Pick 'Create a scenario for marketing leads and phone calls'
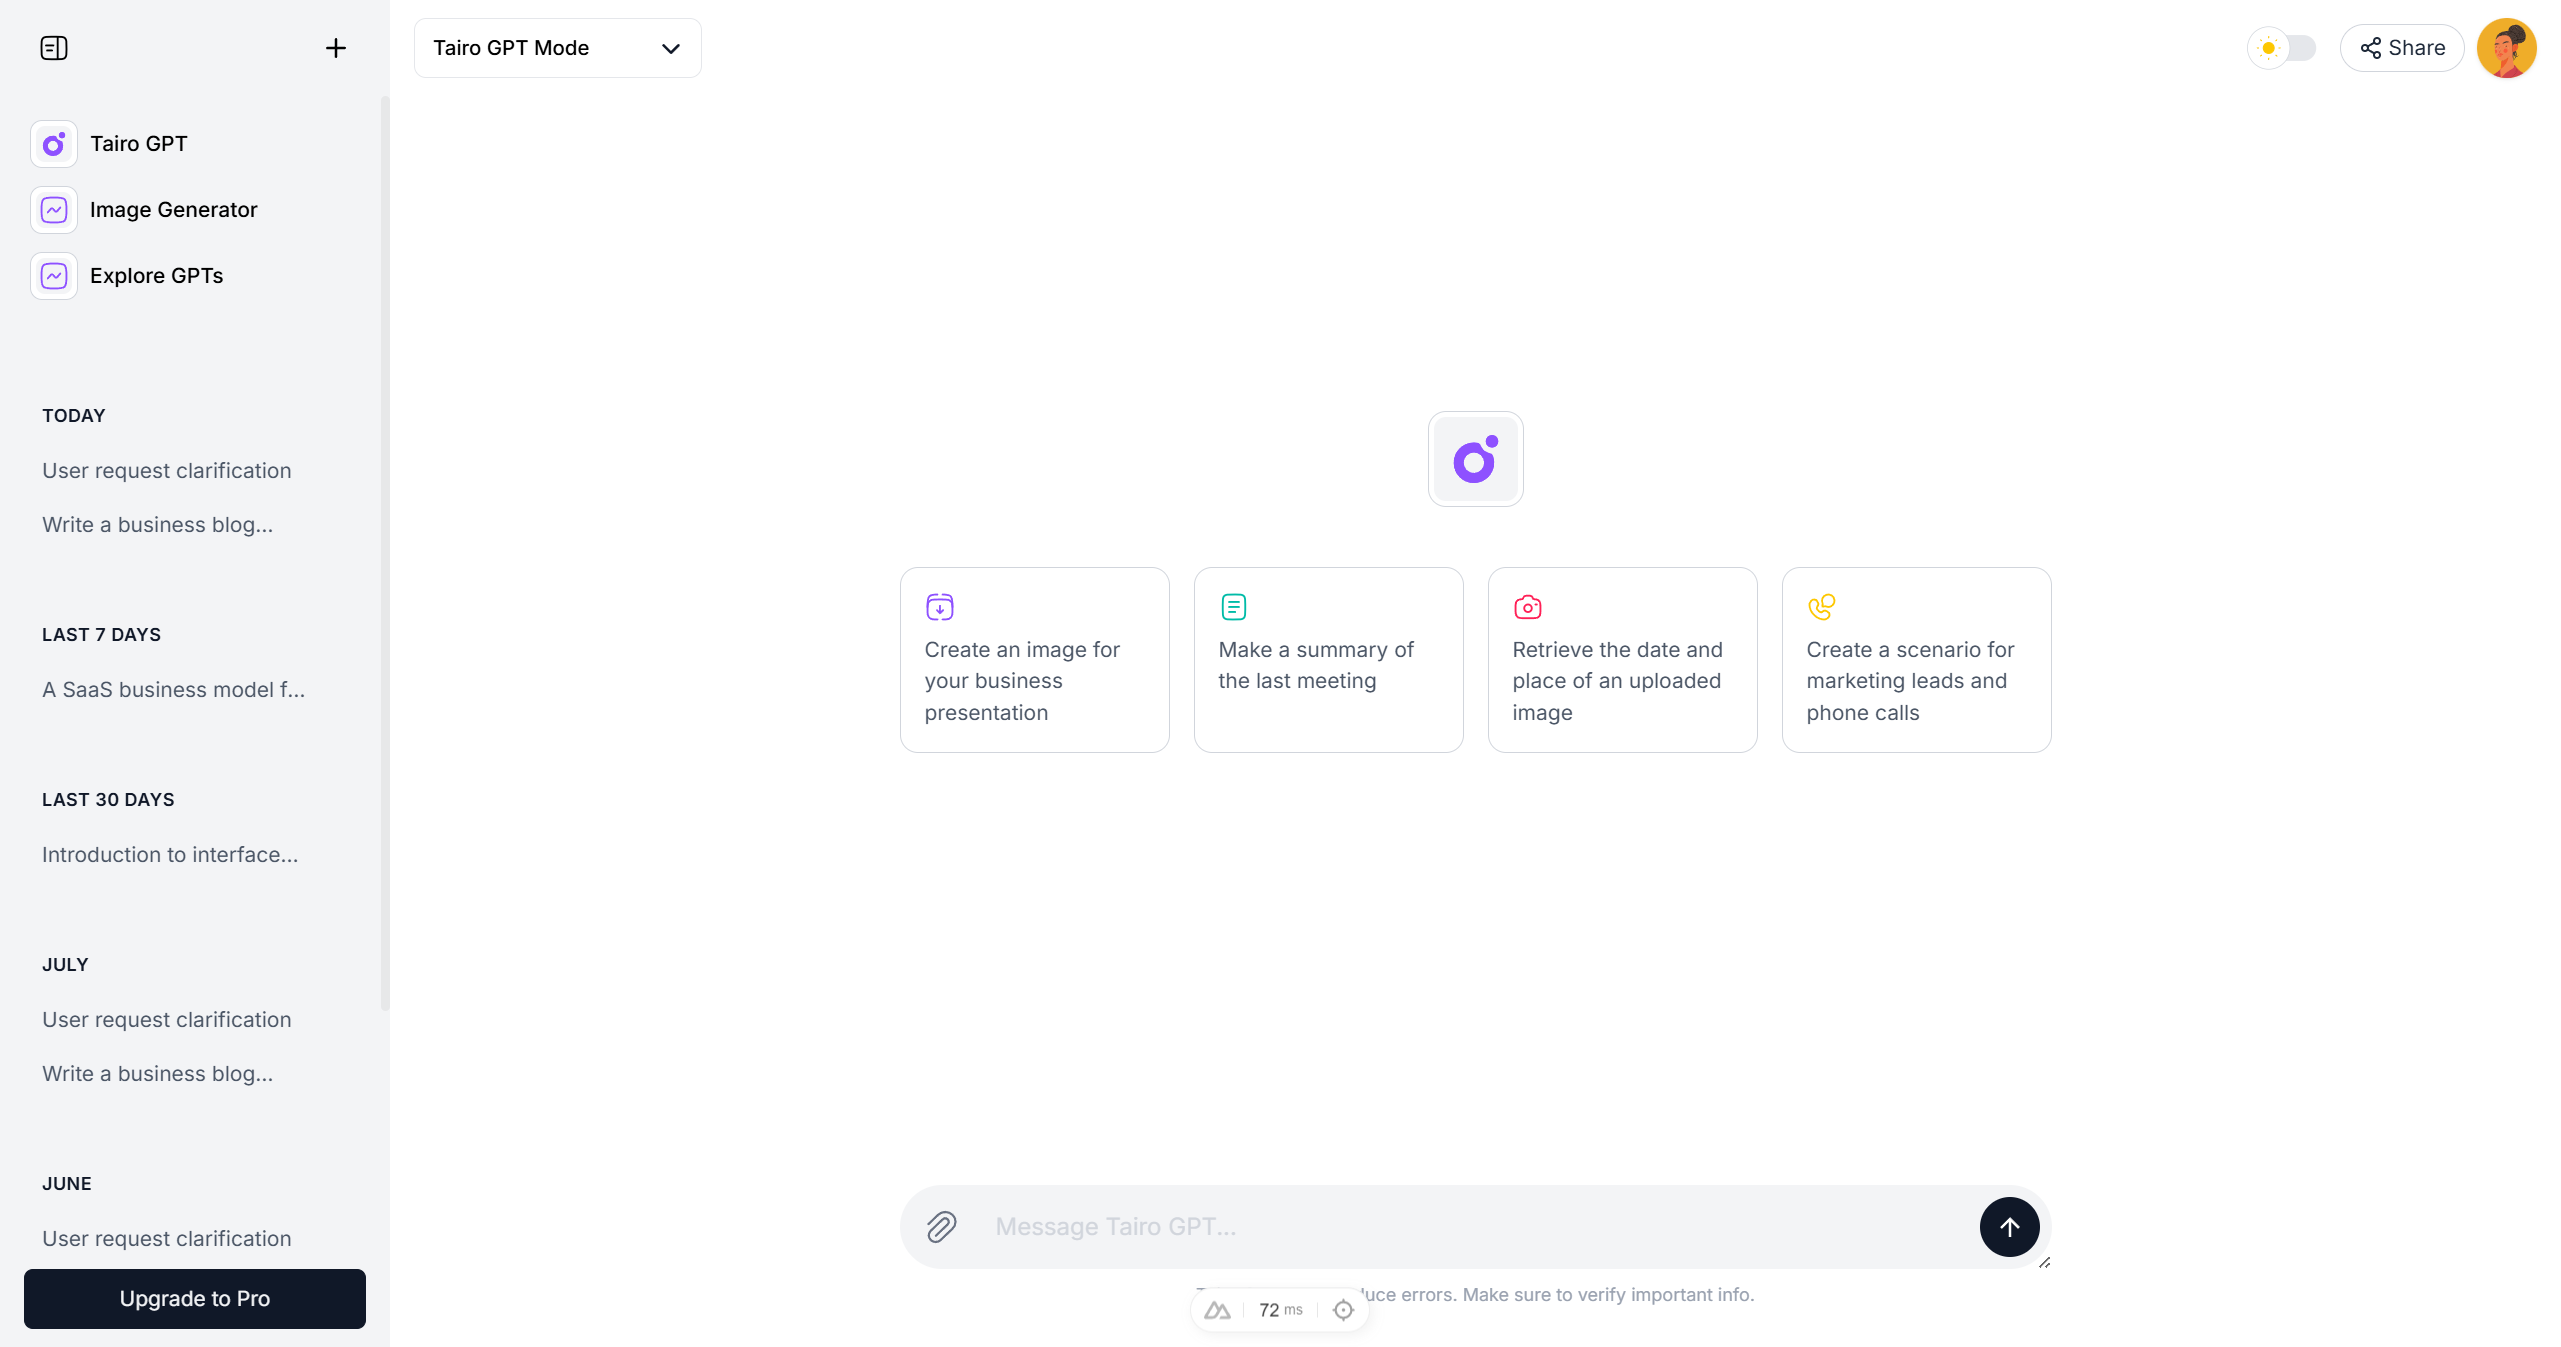 [x=1915, y=660]
